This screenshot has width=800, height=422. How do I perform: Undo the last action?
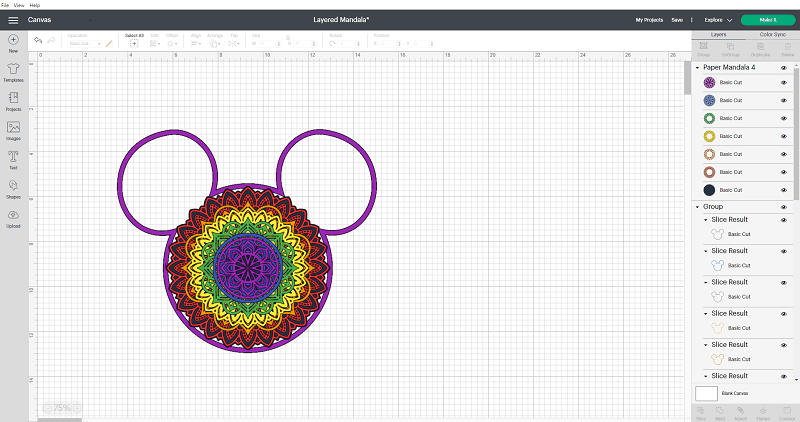[x=38, y=40]
